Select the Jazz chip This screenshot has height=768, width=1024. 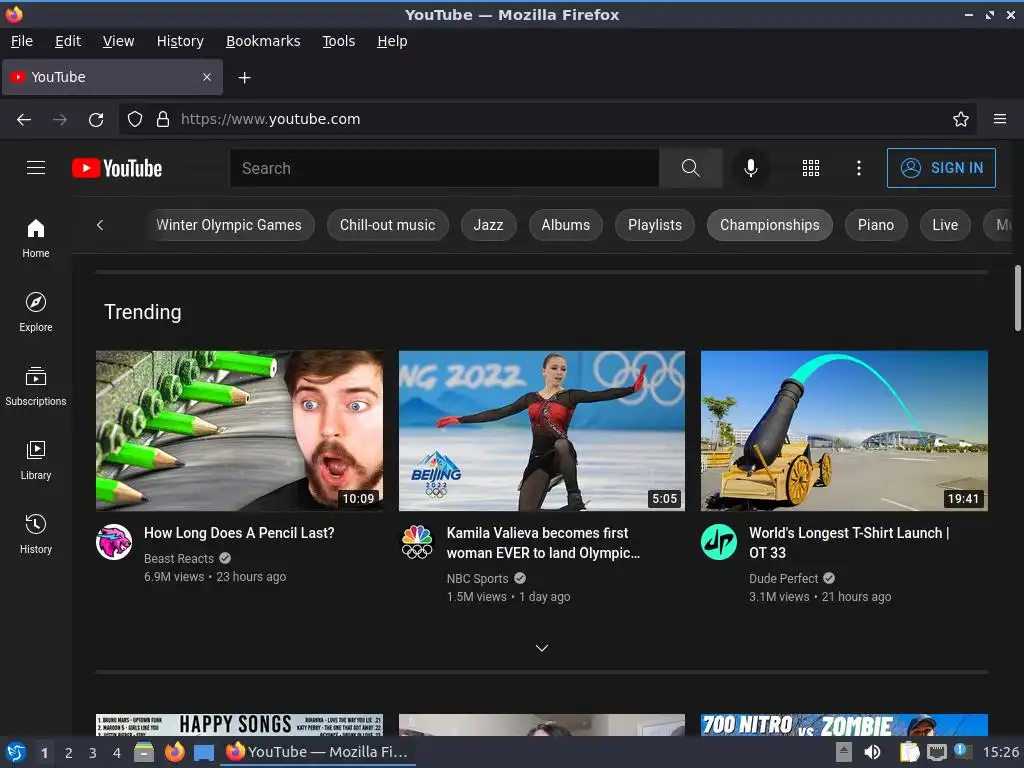[488, 225]
